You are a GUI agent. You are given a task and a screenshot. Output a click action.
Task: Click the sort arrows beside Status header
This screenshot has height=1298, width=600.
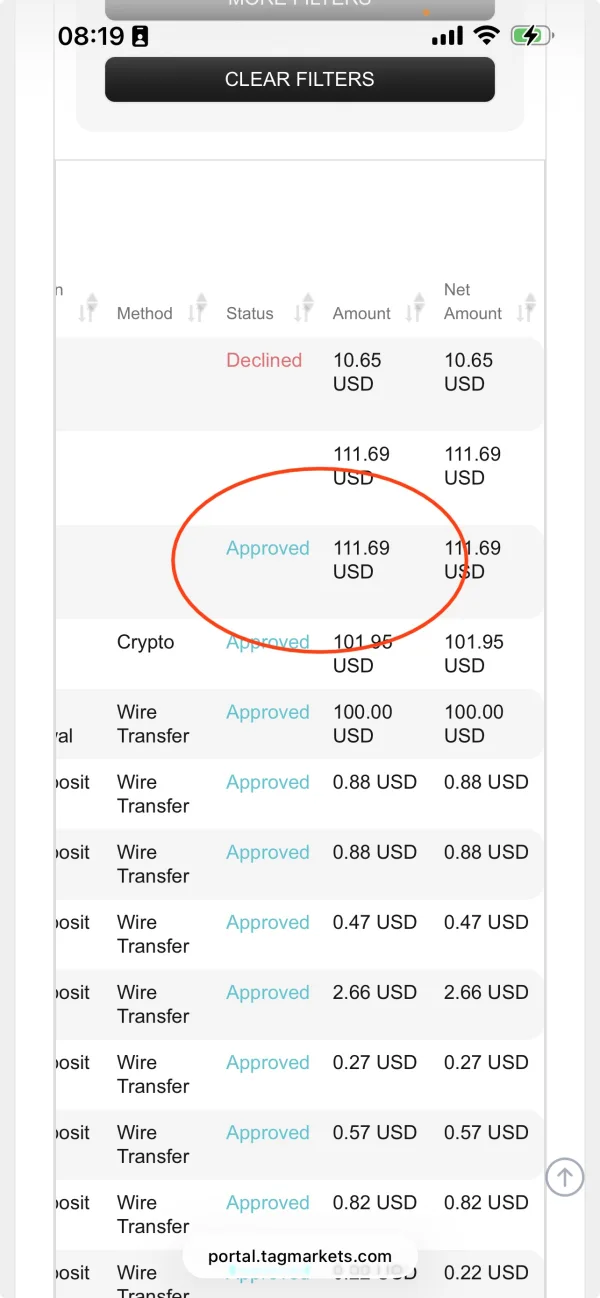pos(303,306)
